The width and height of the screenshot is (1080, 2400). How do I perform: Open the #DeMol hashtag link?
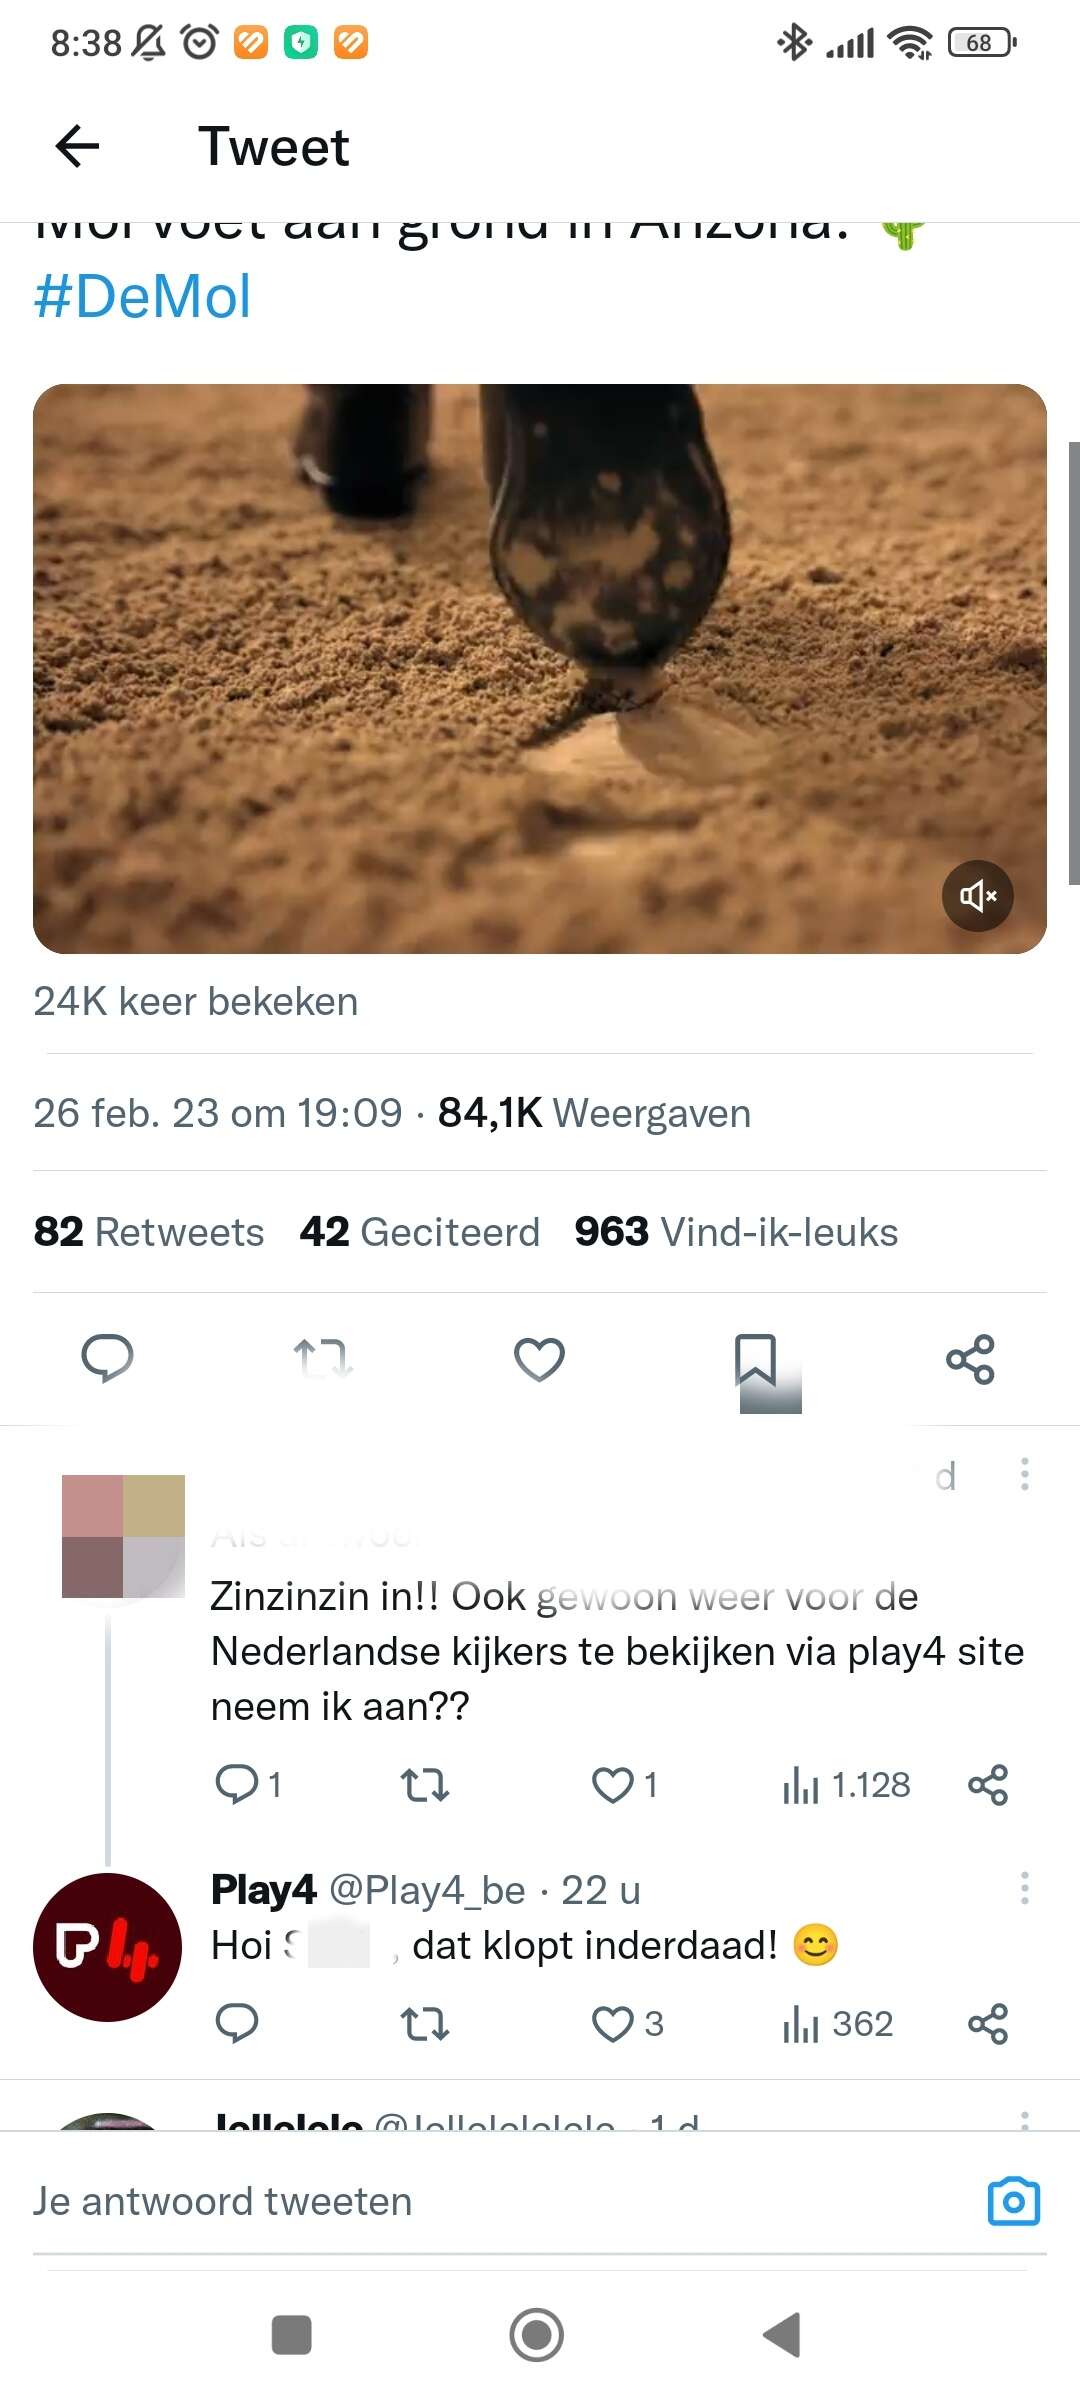click(x=142, y=297)
